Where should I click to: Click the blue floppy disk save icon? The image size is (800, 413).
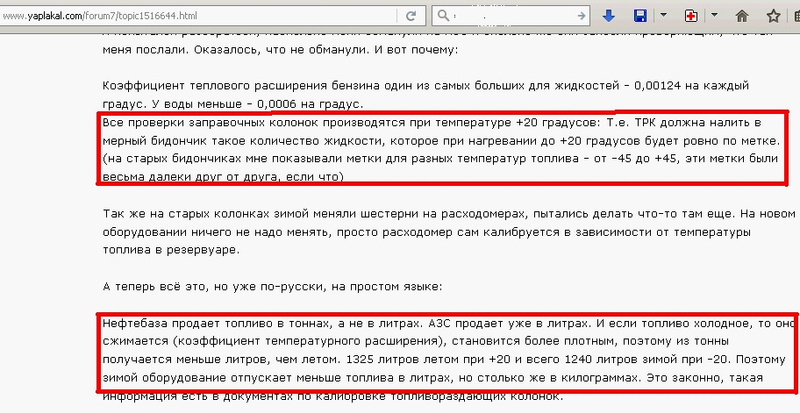pyautogui.click(x=640, y=16)
